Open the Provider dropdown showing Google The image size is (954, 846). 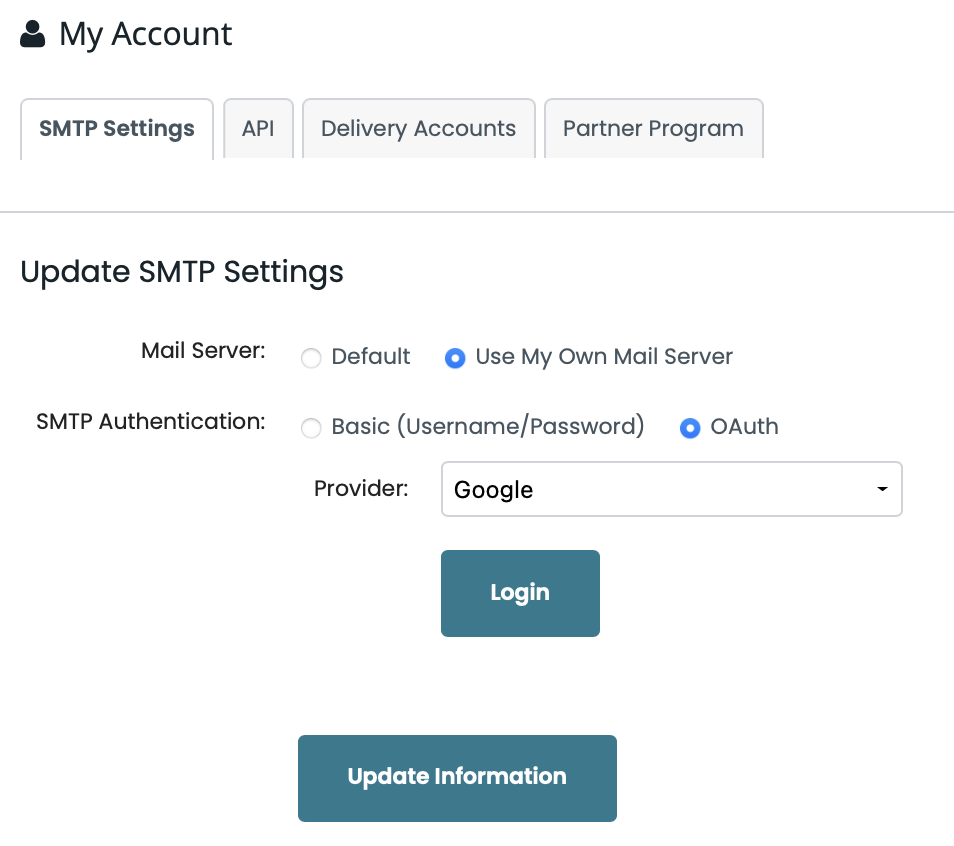pos(670,489)
